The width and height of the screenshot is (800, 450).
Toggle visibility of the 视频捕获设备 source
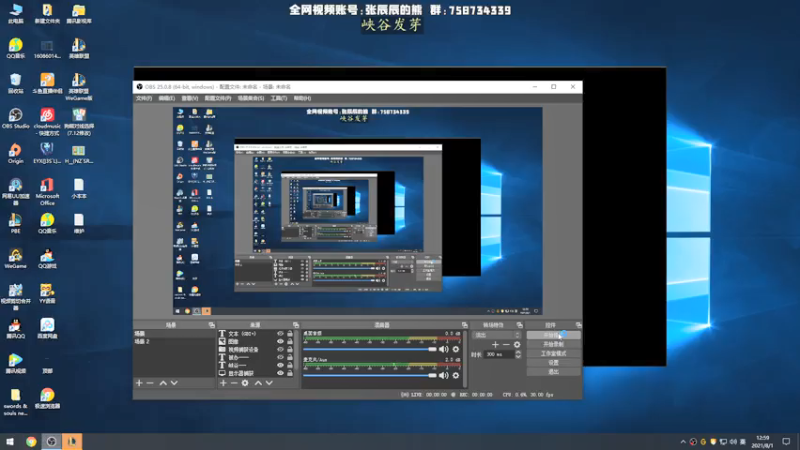pyautogui.click(x=280, y=349)
